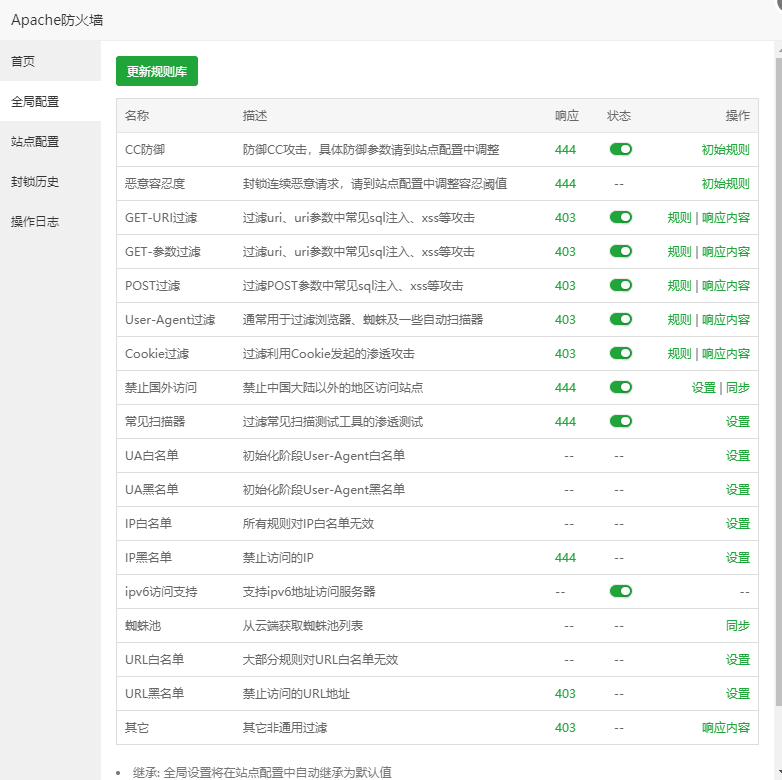The height and width of the screenshot is (780, 782).
Task: Click the 更新规则库 button
Action: point(157,71)
